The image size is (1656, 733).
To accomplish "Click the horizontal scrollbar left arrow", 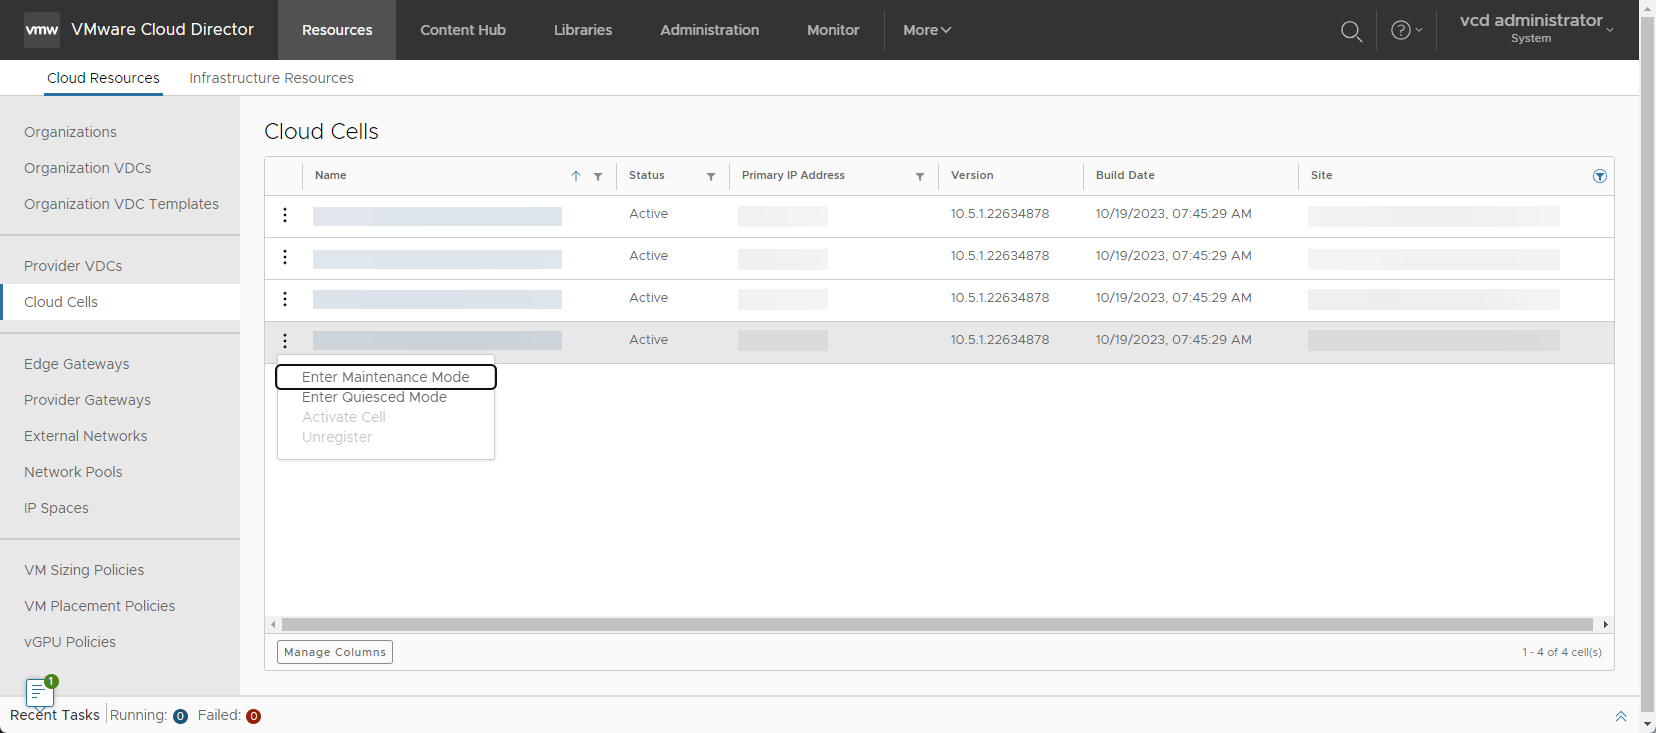I will (x=273, y=624).
